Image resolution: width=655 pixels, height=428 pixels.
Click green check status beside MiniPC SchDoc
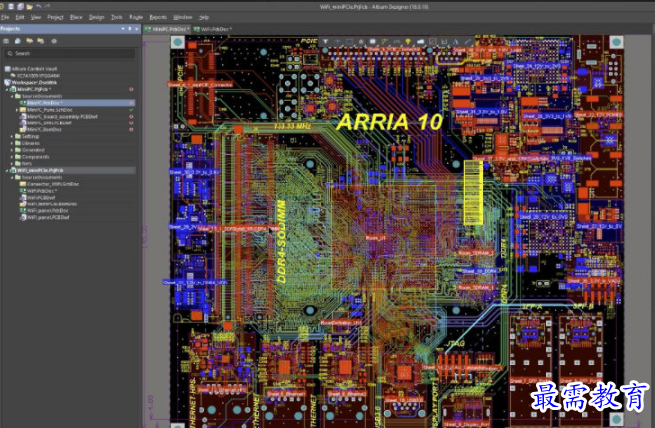click(x=131, y=110)
